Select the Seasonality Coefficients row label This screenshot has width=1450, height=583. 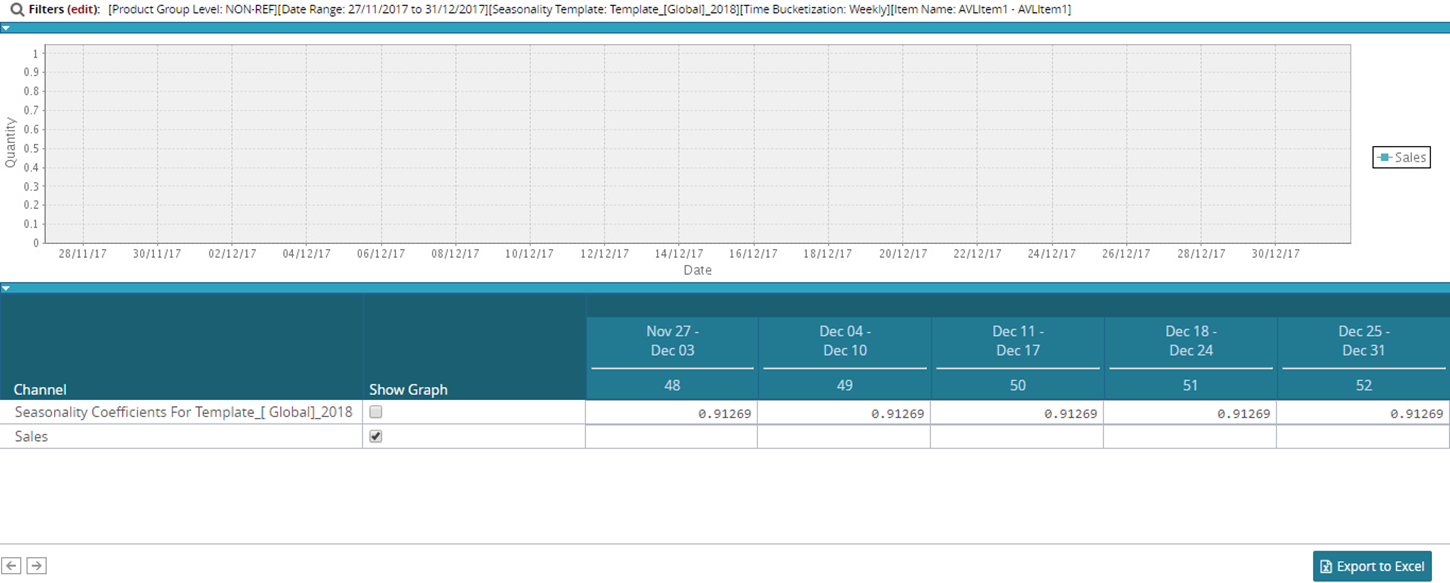click(183, 412)
